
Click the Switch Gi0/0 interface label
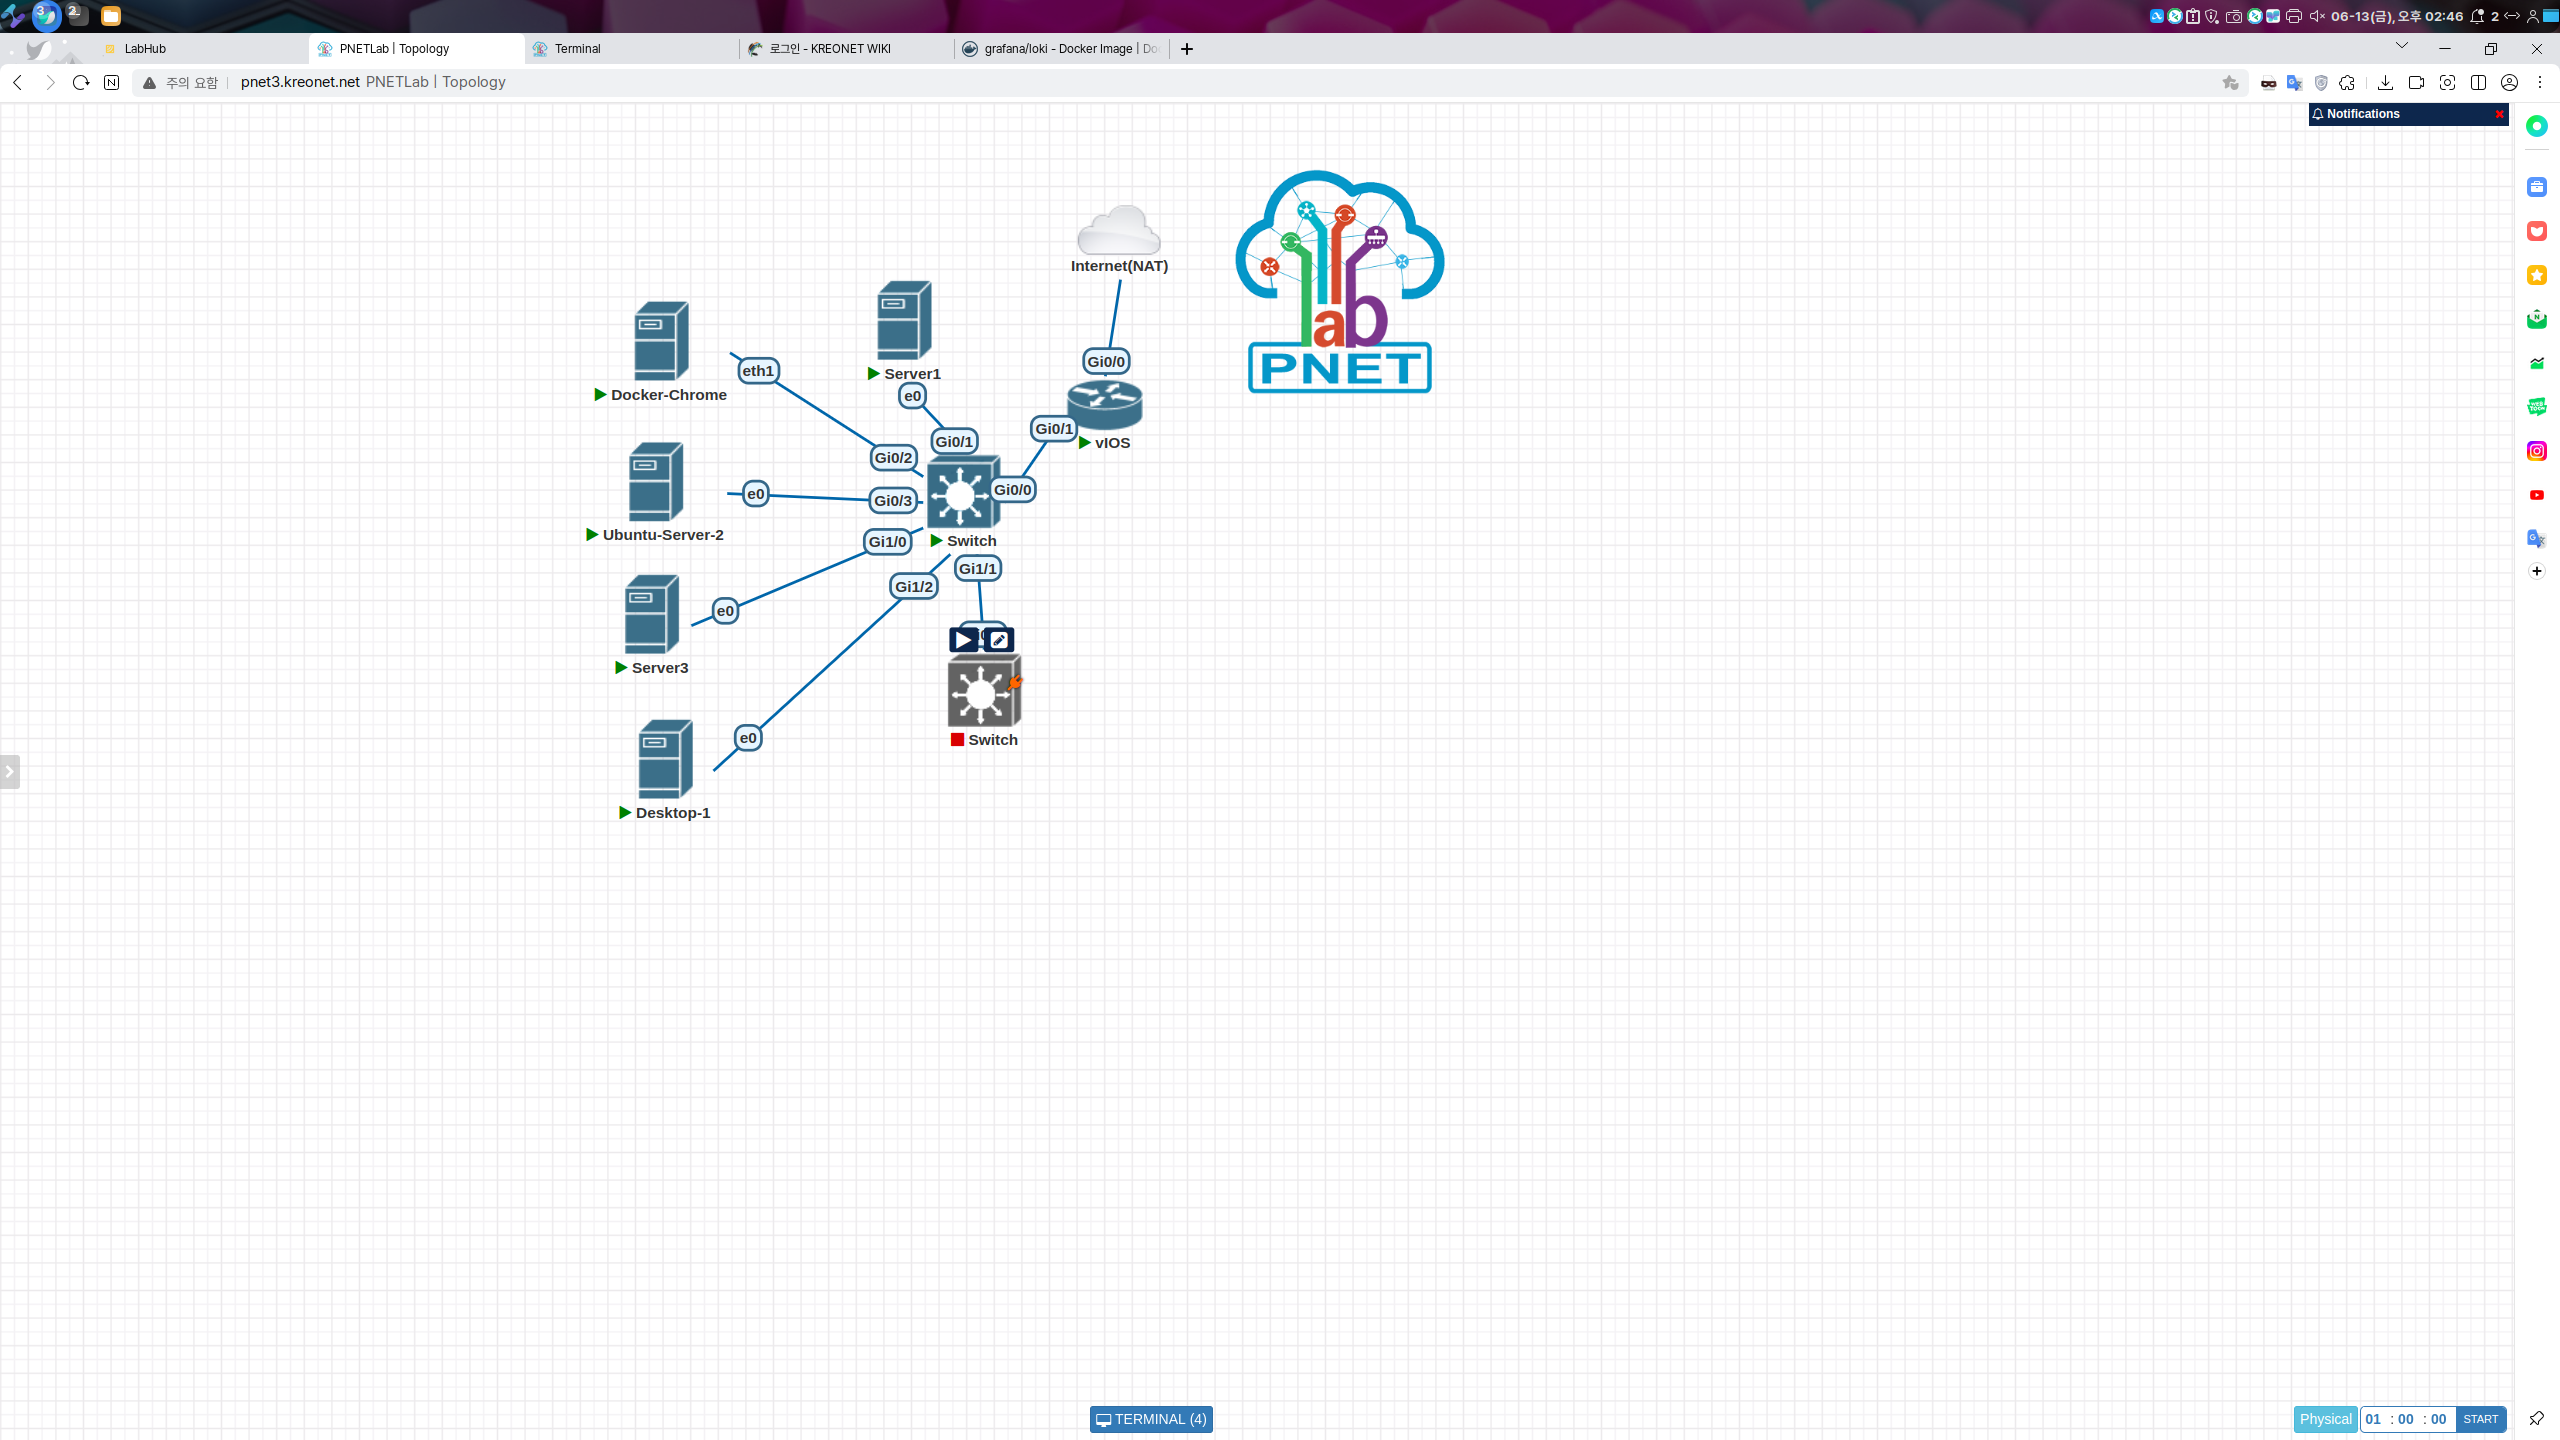point(1012,490)
